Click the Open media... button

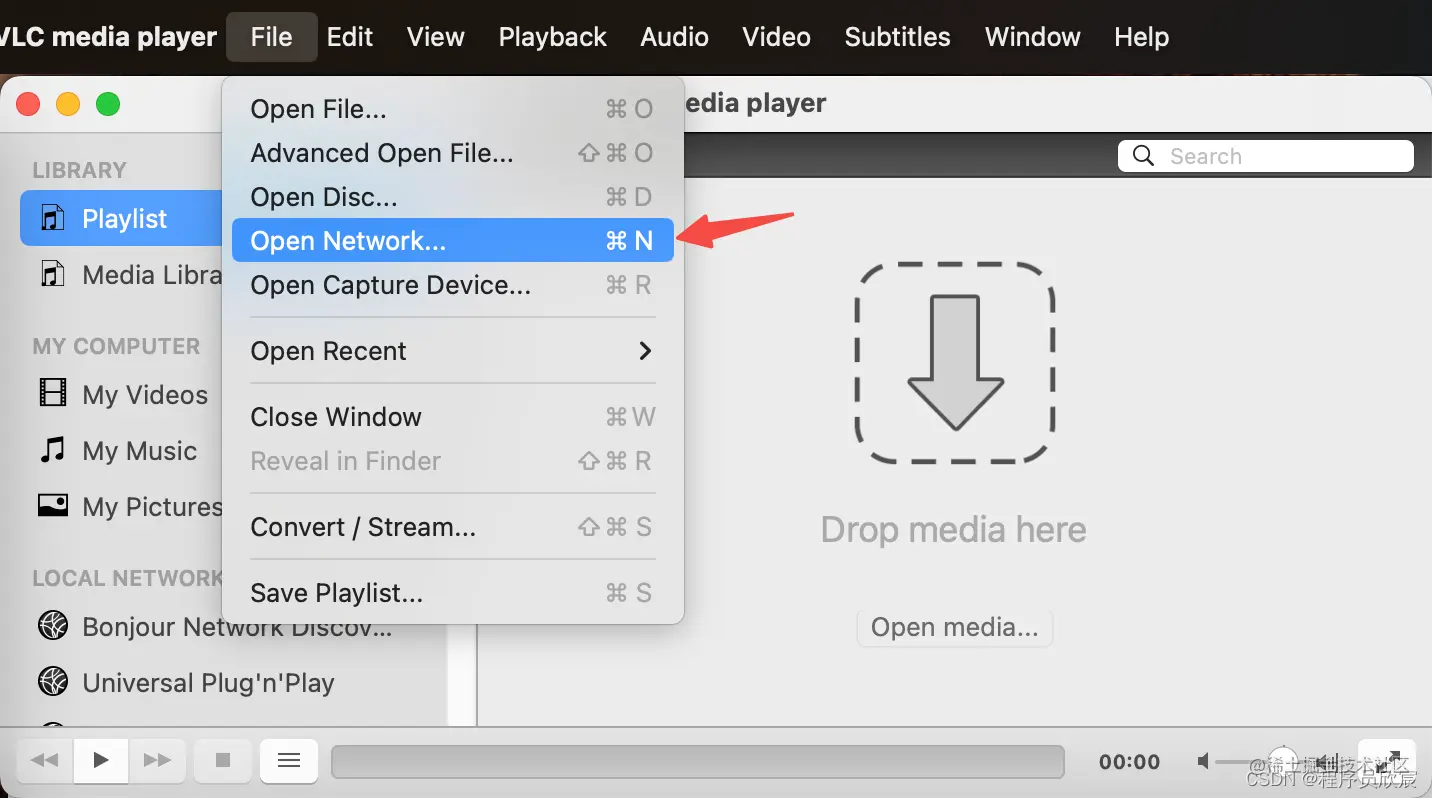(x=954, y=627)
